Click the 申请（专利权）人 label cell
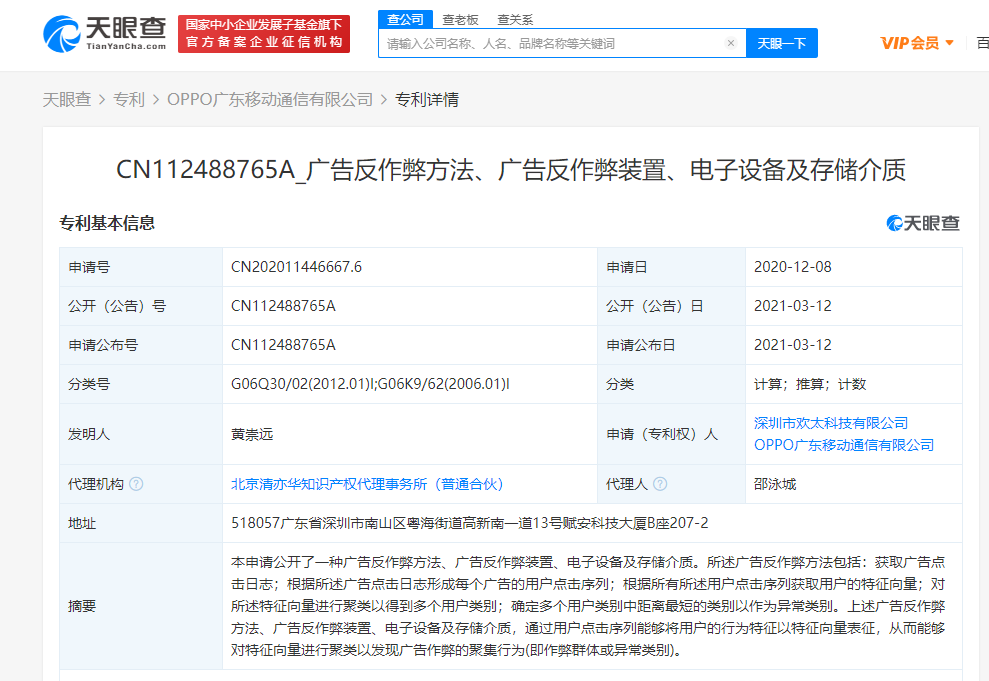The width and height of the screenshot is (989, 681). coord(671,434)
